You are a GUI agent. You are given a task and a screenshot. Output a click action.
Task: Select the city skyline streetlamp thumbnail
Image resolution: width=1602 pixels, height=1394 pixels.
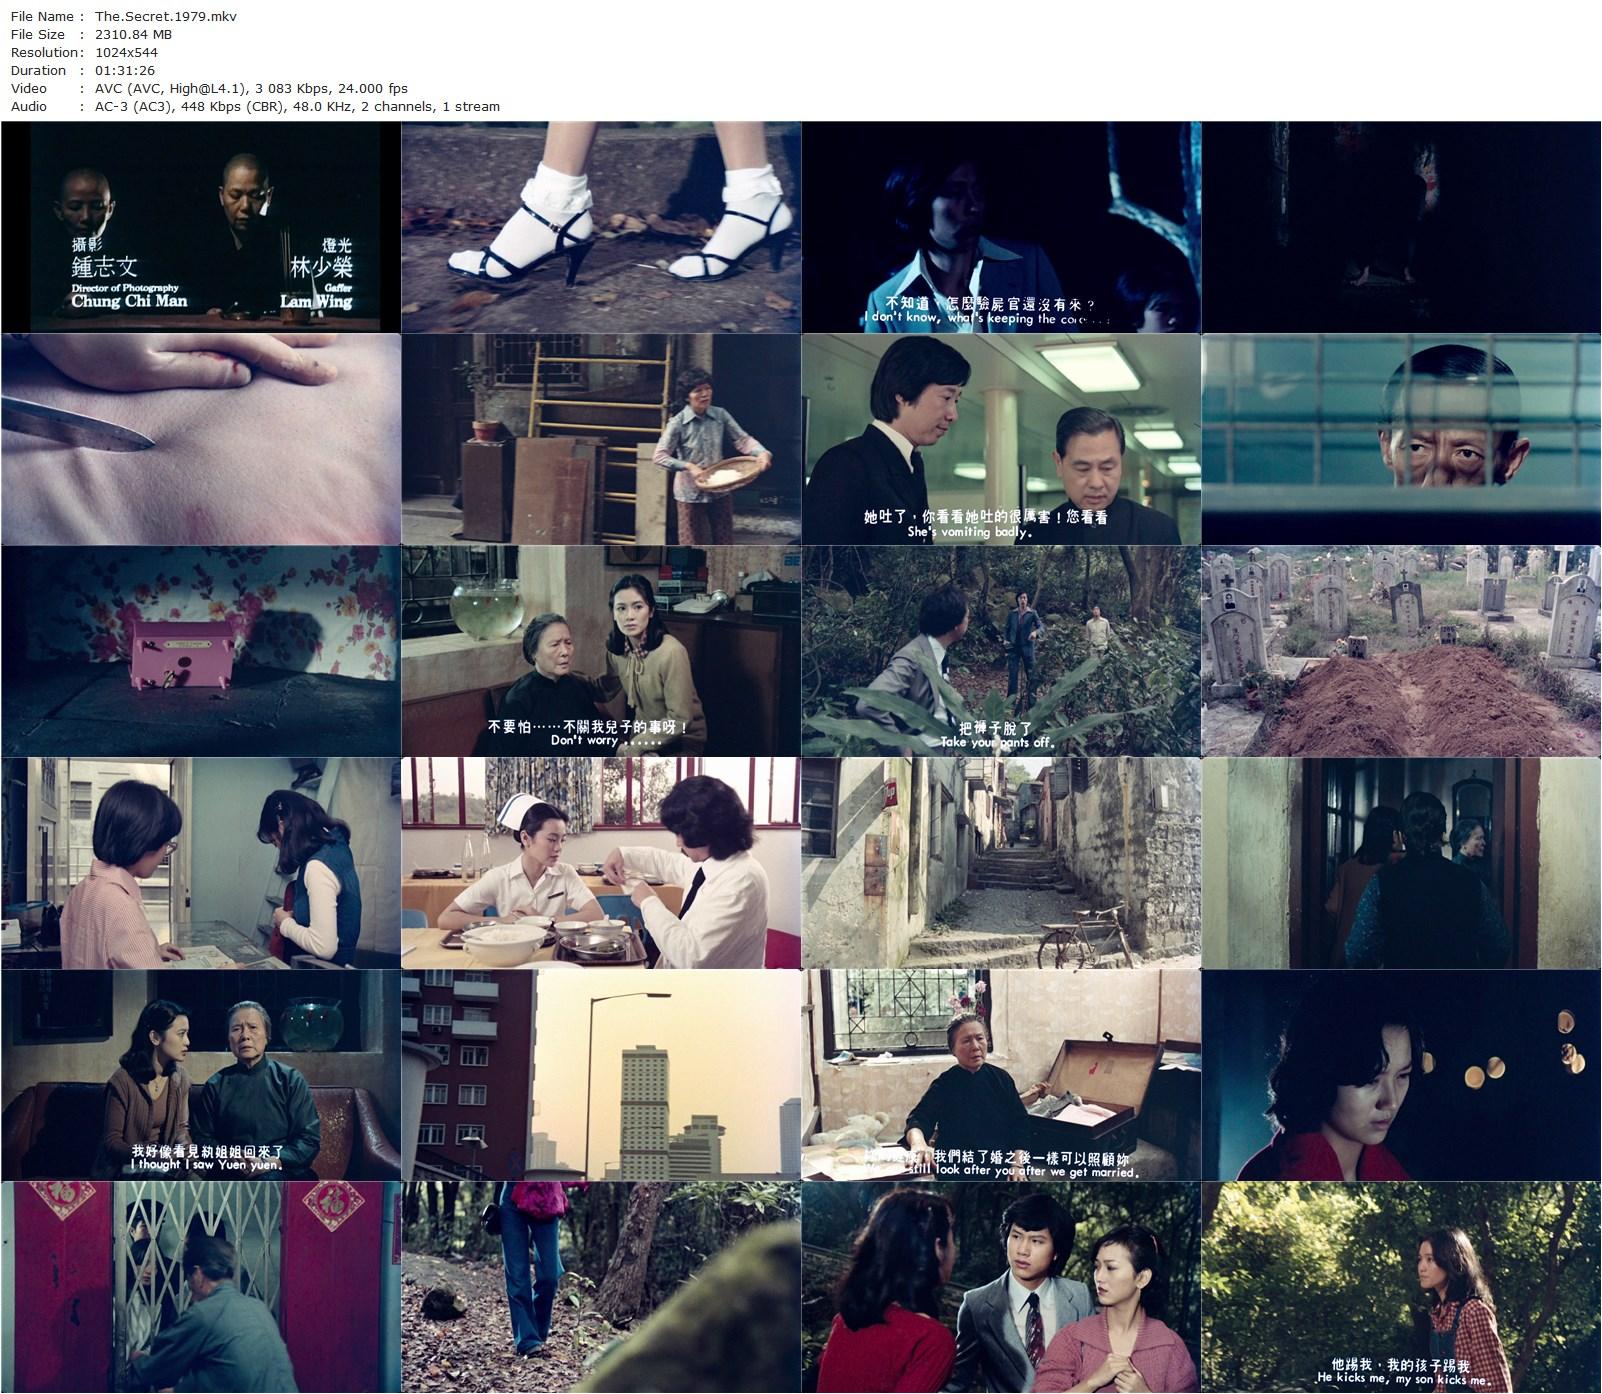[x=601, y=1075]
